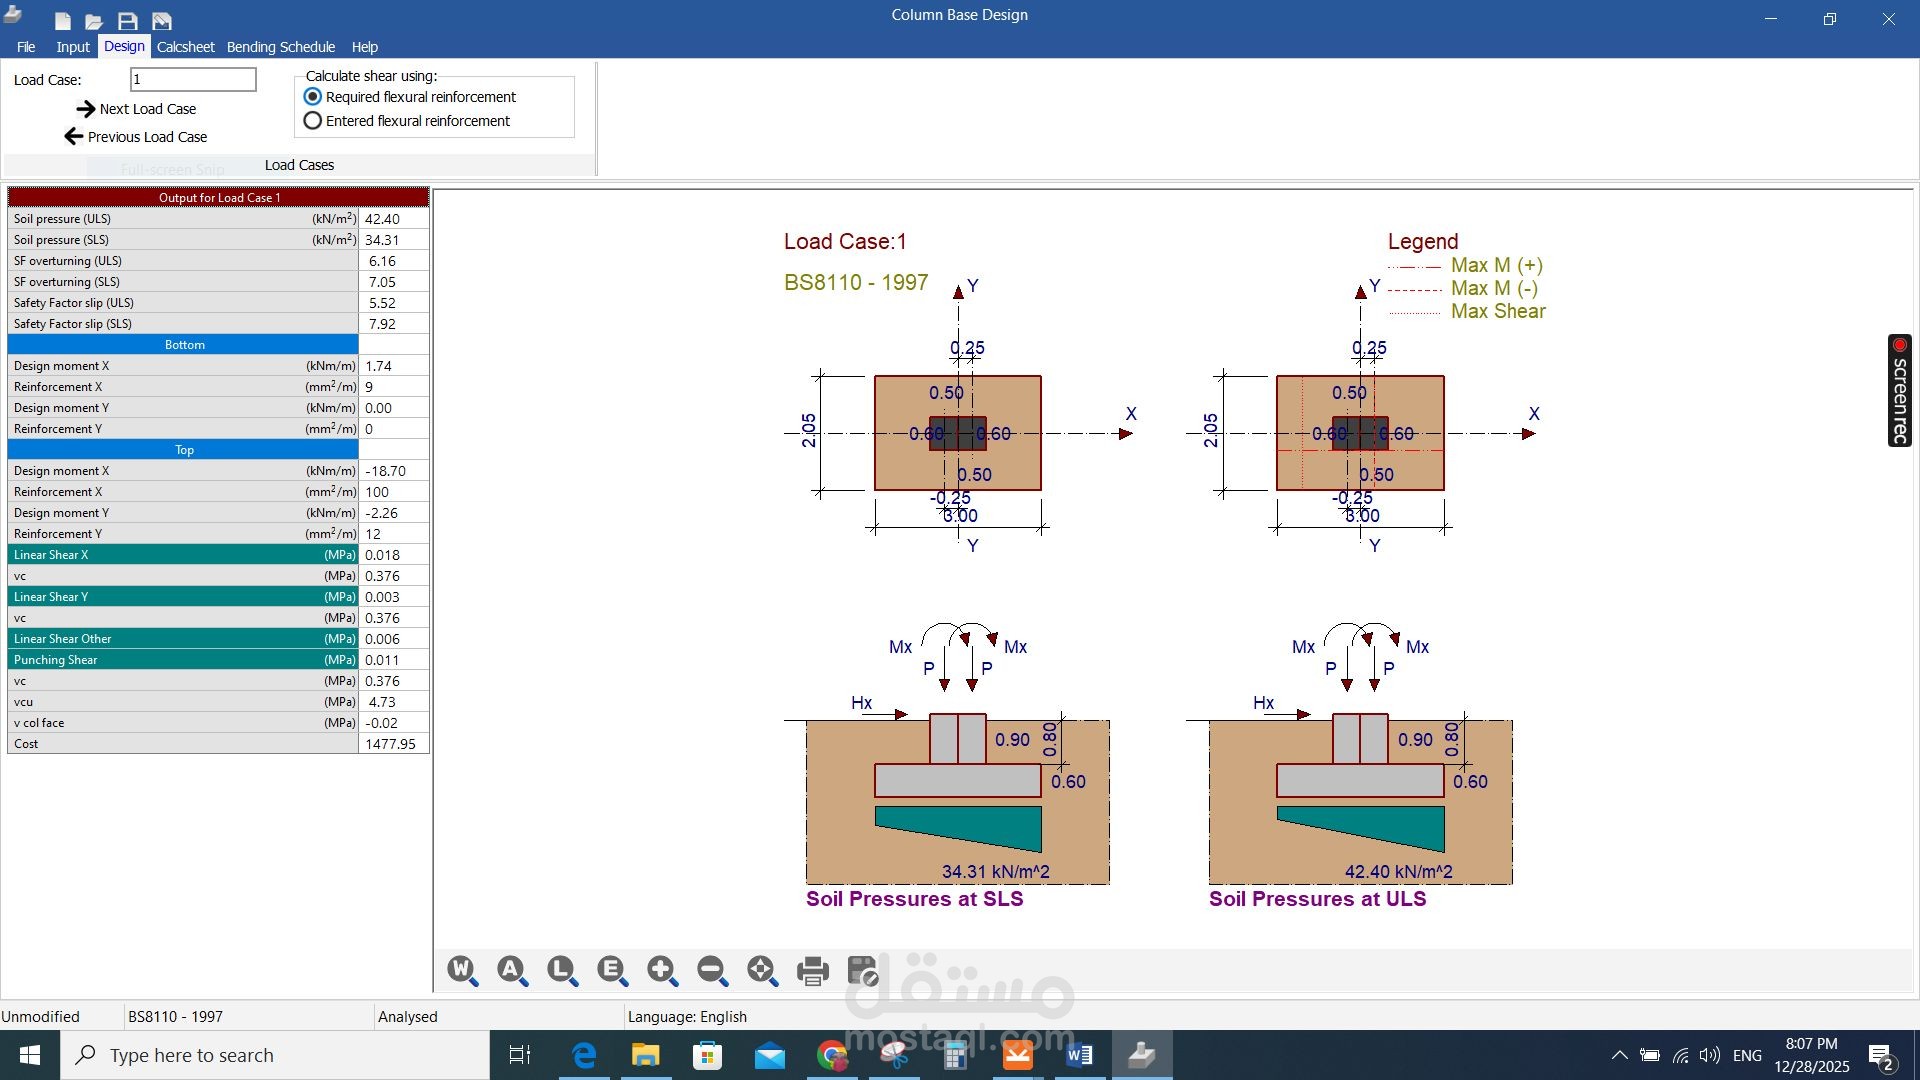Click the Save As icon in title bar
Screen dimensions: 1920x1080
tap(162, 21)
